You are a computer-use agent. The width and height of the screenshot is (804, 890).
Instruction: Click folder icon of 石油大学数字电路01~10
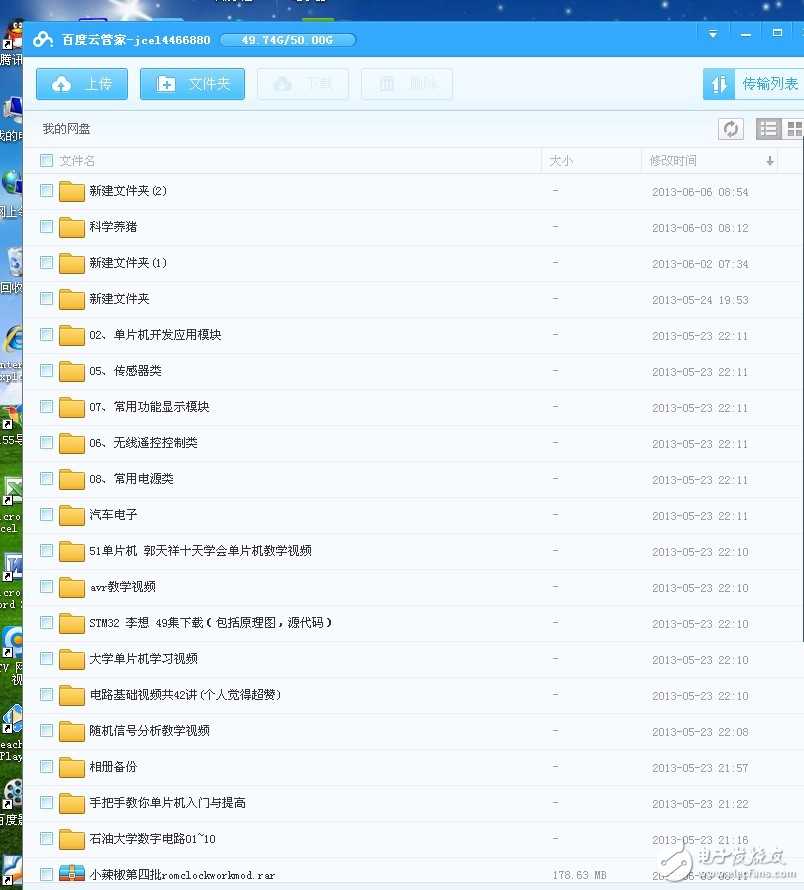(72, 839)
